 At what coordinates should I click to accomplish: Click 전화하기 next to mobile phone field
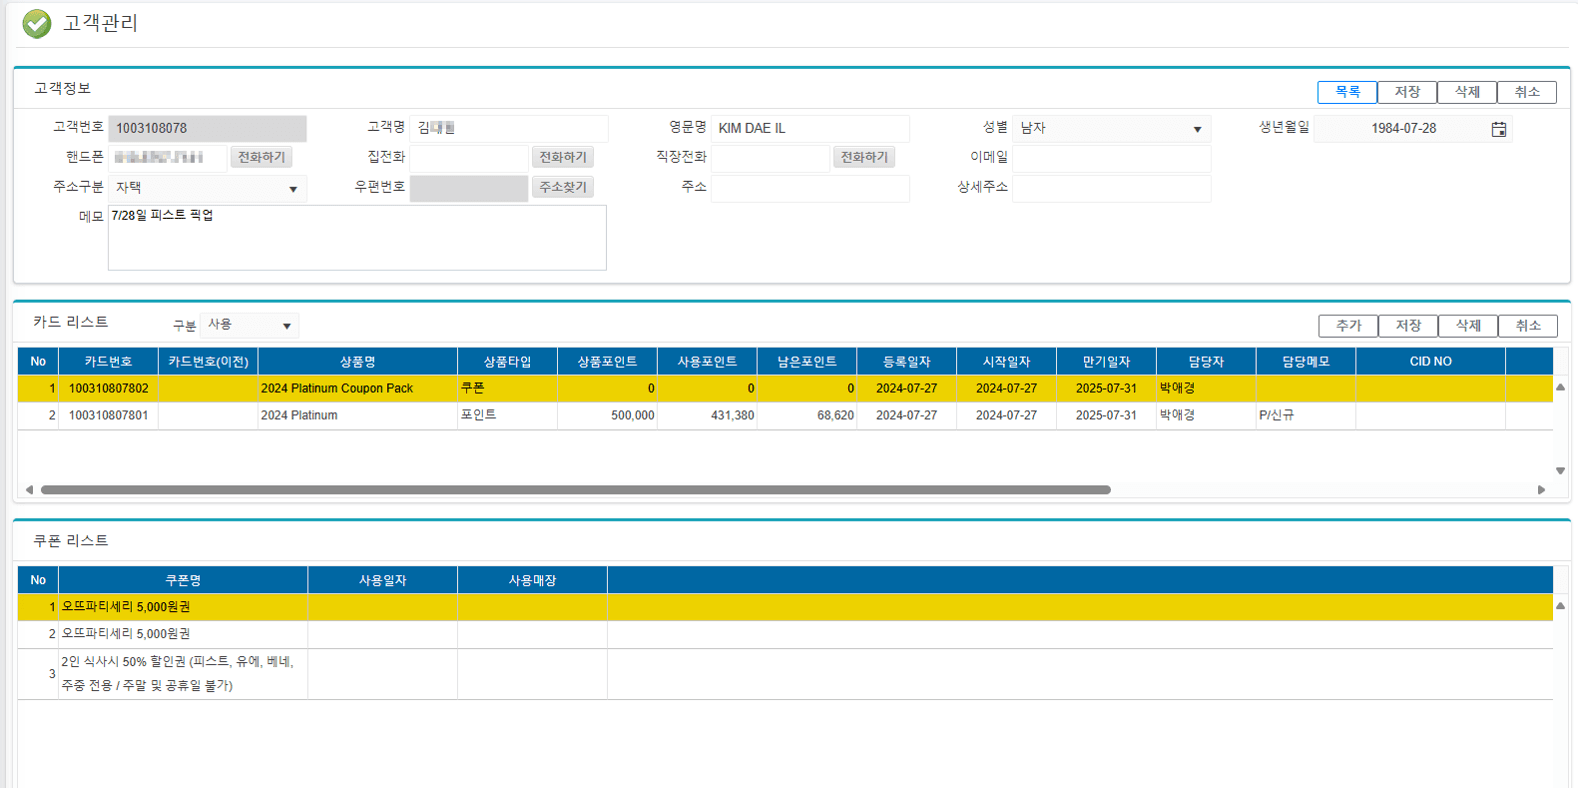point(261,158)
